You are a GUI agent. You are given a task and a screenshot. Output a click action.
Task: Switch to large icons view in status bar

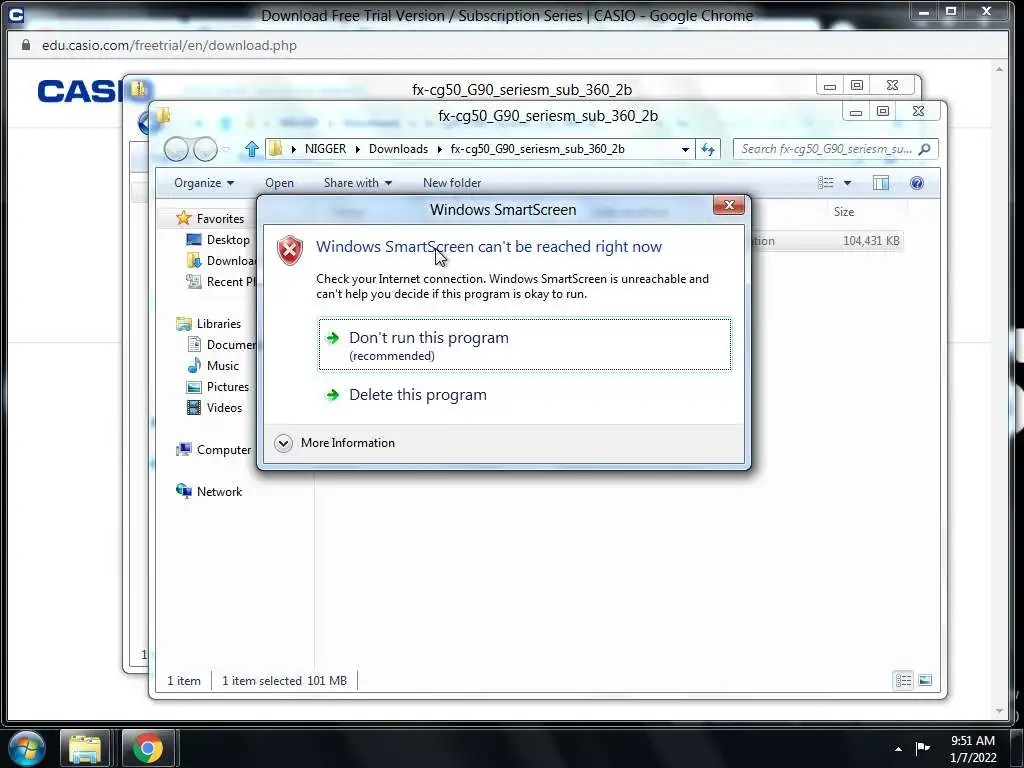(925, 680)
